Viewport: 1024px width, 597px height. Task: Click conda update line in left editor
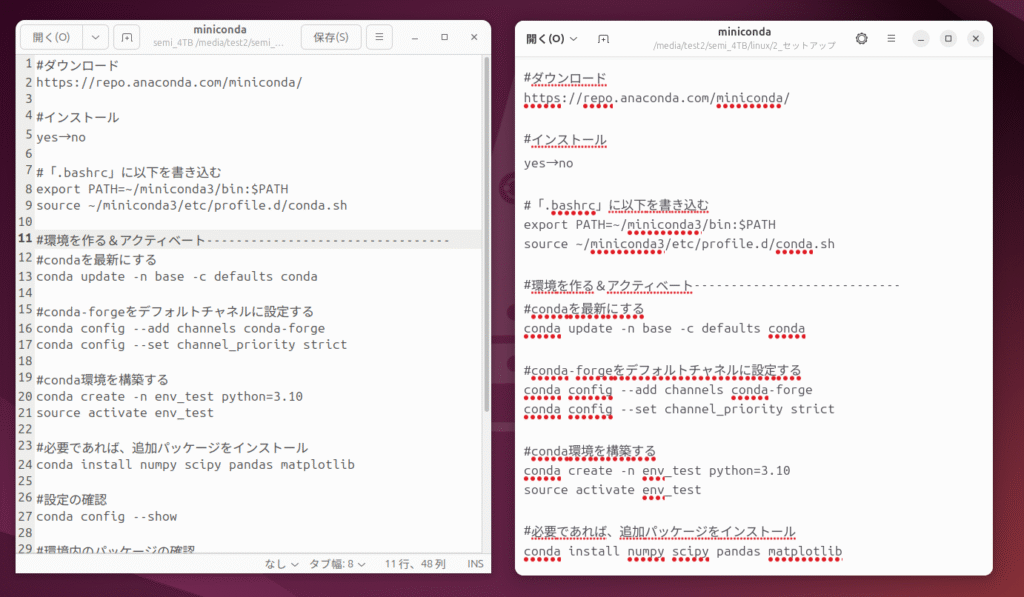click(176, 276)
